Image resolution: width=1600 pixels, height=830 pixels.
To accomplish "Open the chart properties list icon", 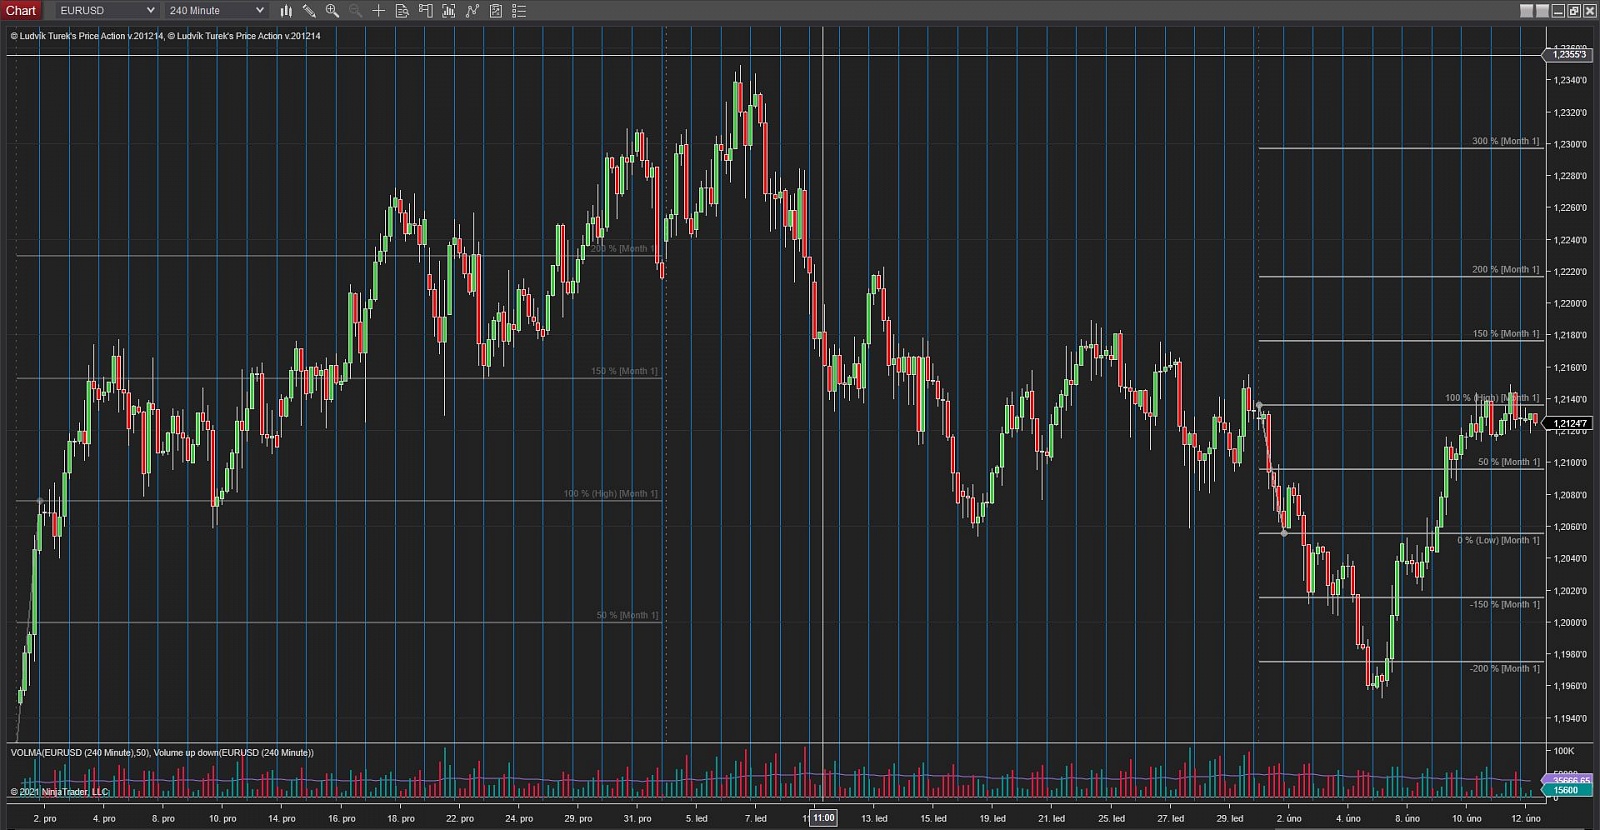I will [x=519, y=11].
